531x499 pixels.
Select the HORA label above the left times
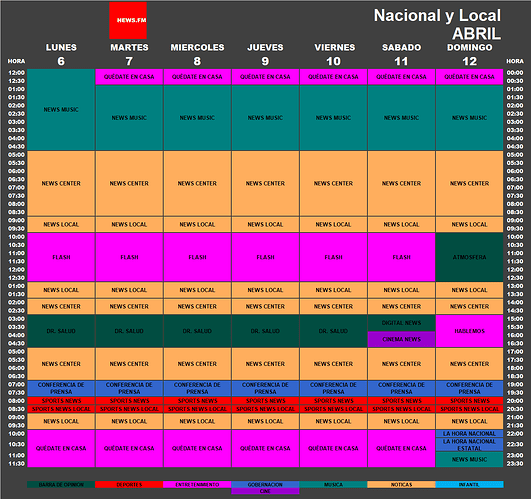16,61
